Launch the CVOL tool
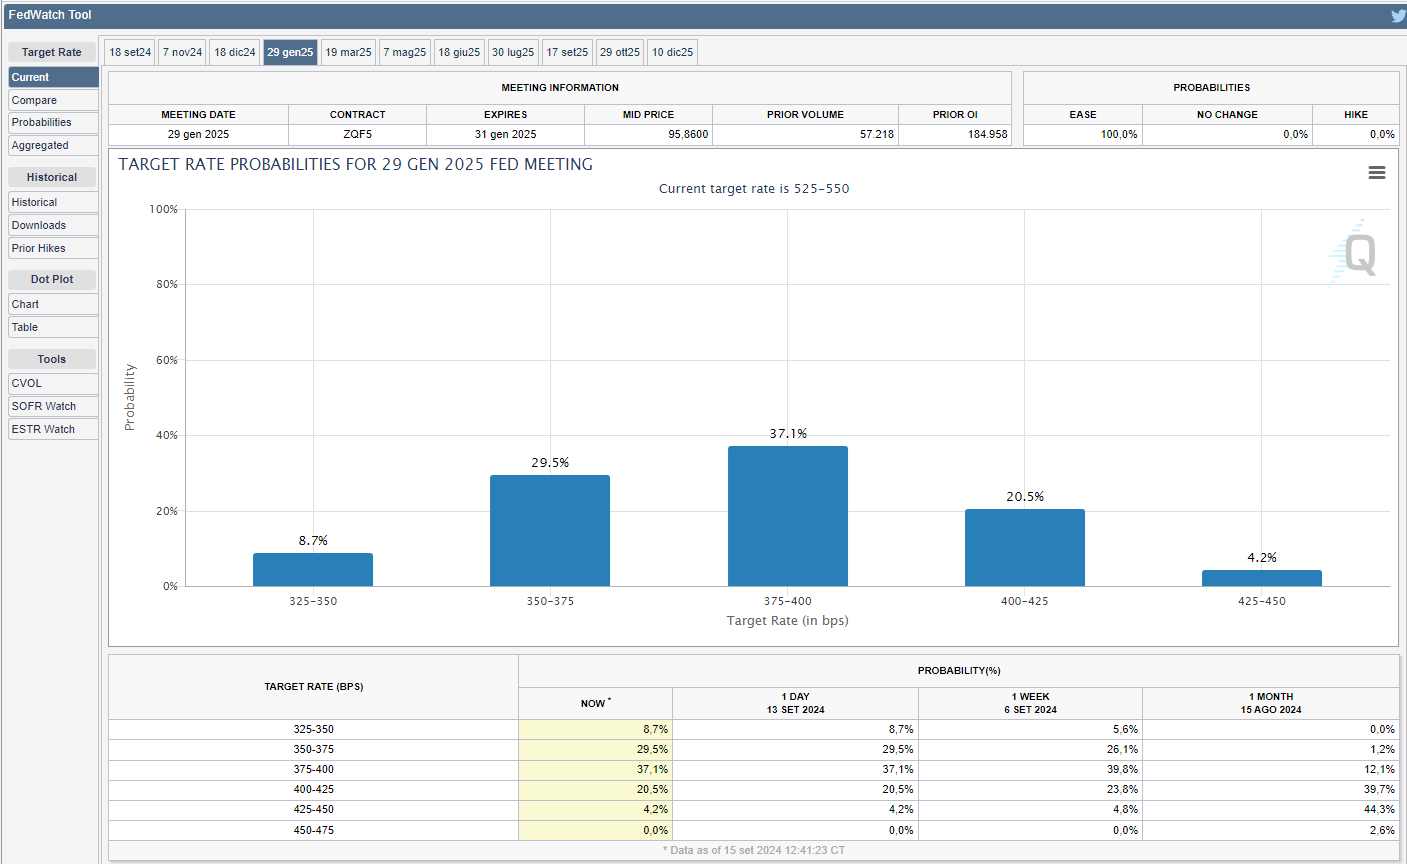Screen dimensions: 1407x864 click(x=53, y=383)
